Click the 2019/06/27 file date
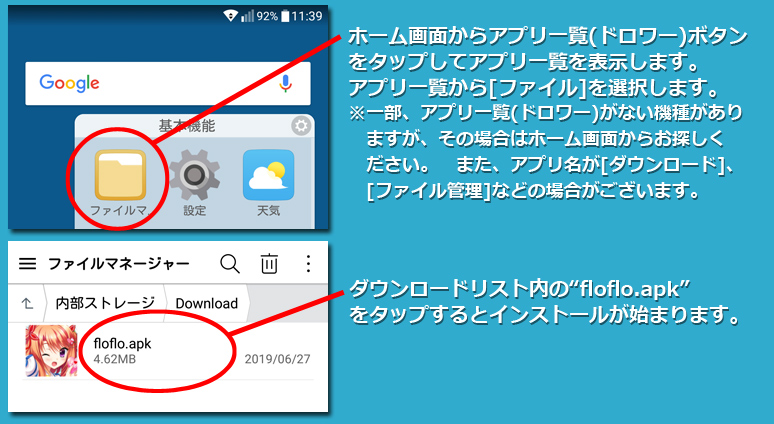 coord(277,359)
